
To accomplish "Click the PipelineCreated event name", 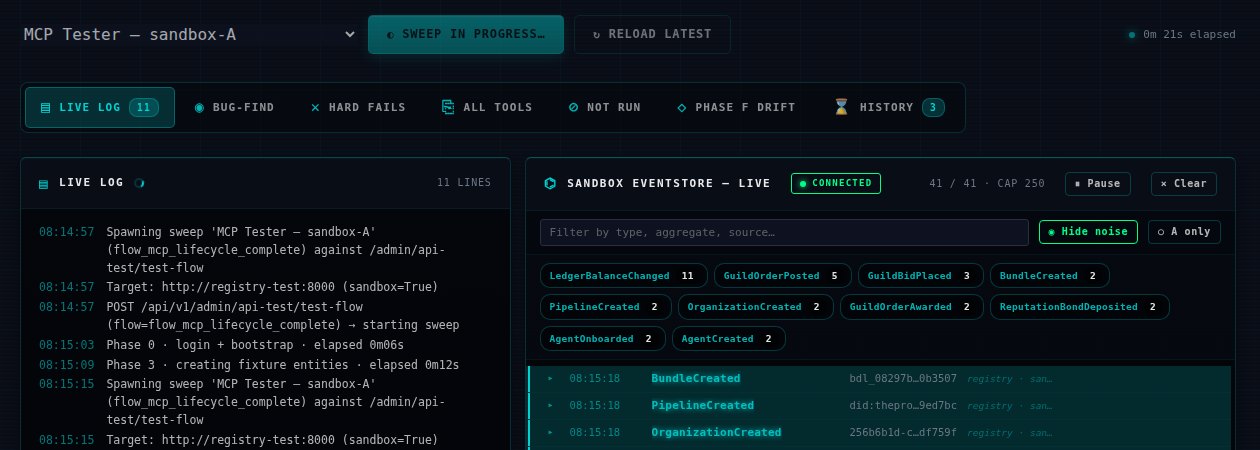I will pos(702,406).
